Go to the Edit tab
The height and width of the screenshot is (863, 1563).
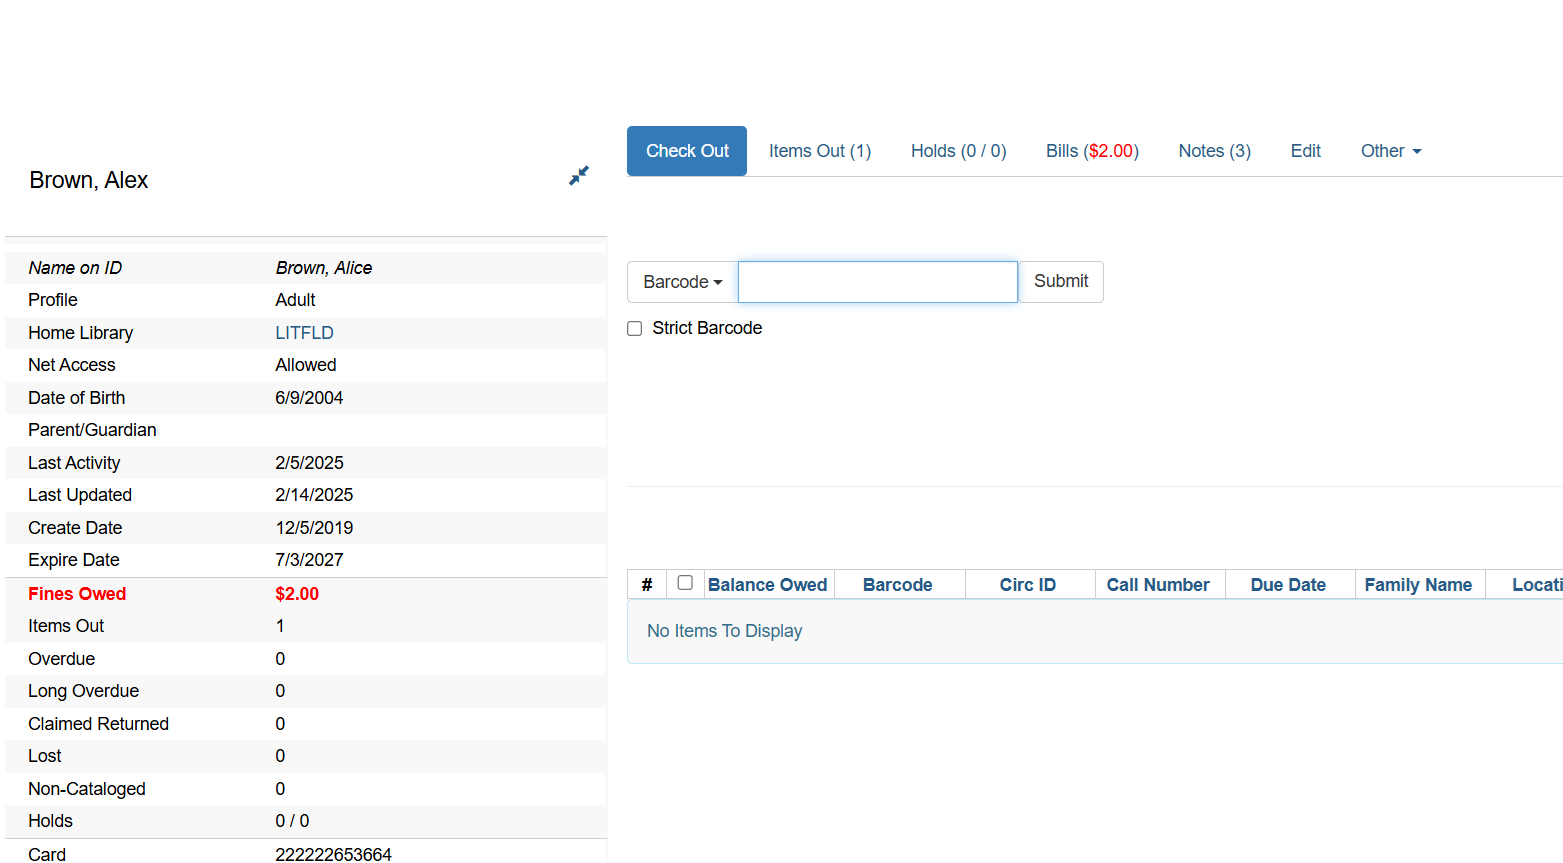[1305, 151]
